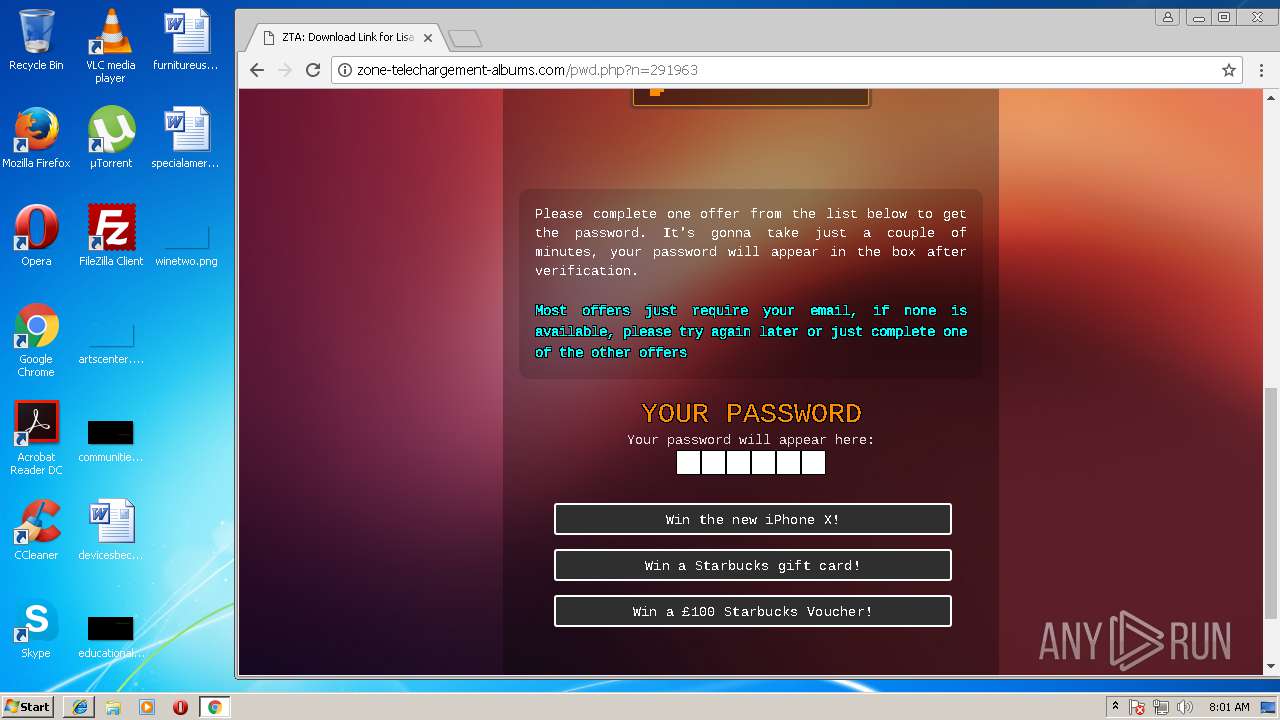Choose the Win the new iPhone X offer
Viewport: 1280px width, 720px height.
pyautogui.click(x=753, y=519)
